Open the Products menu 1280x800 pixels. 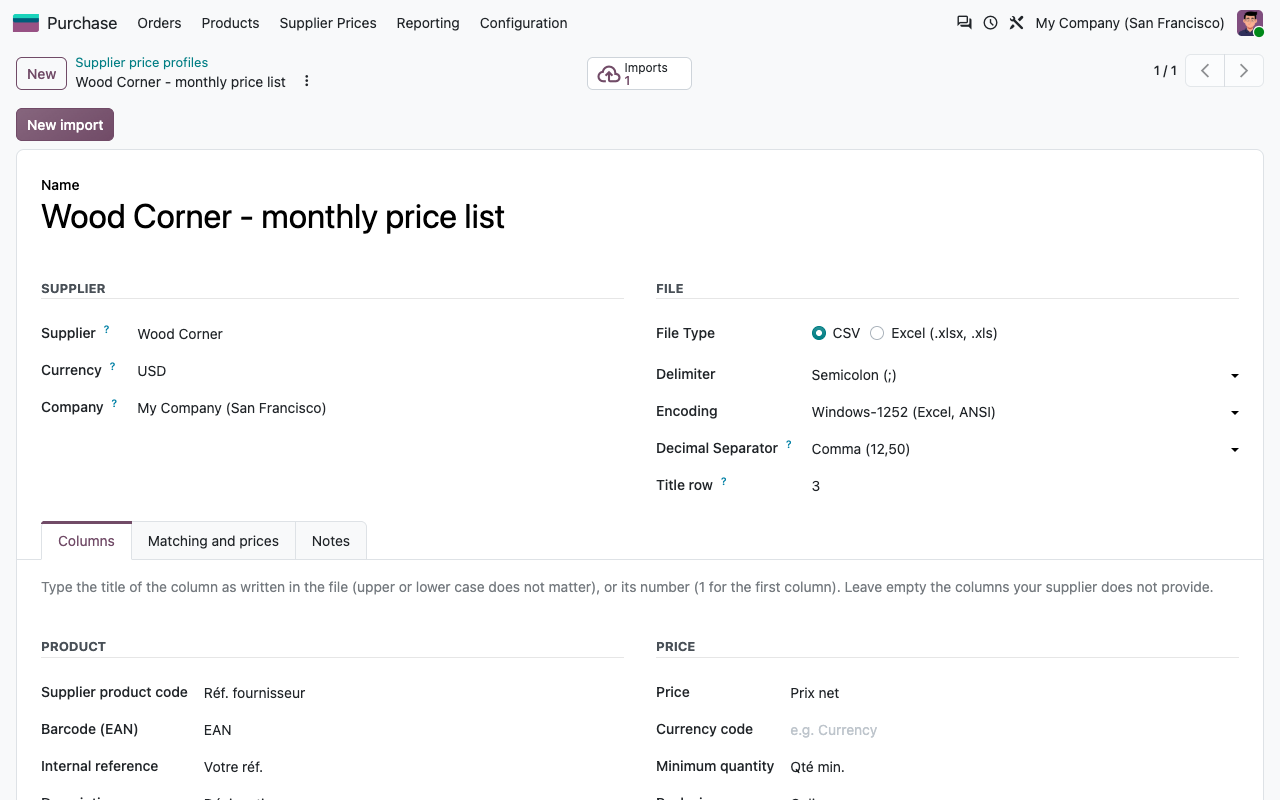pos(230,23)
